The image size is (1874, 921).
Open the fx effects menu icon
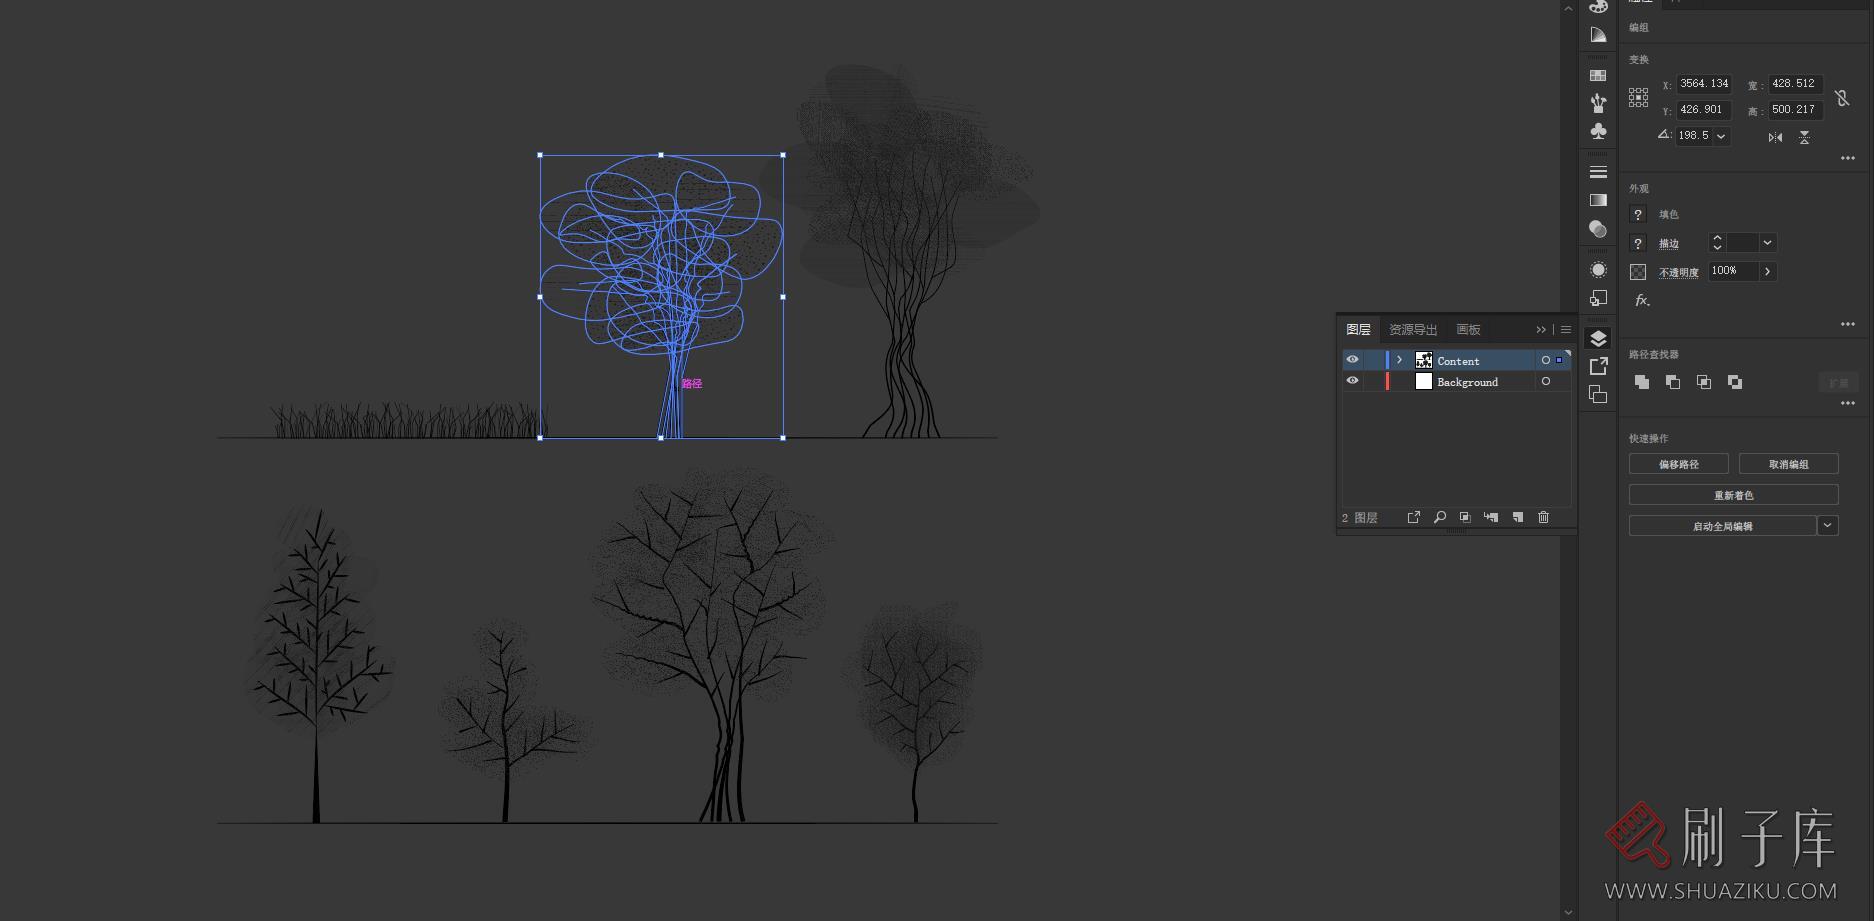(1641, 300)
